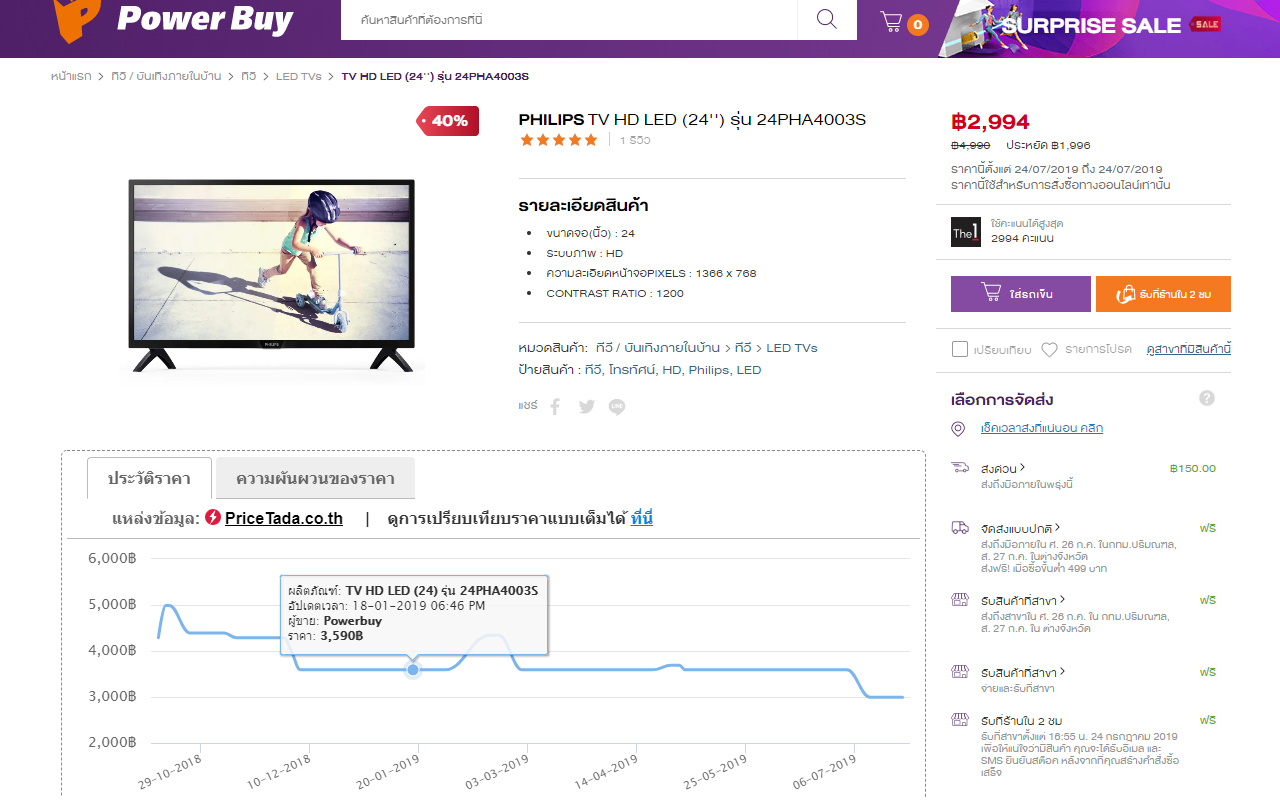Tick the เปรียบเทียบ compare checkbox
This screenshot has width=1280, height=800.
coord(960,349)
